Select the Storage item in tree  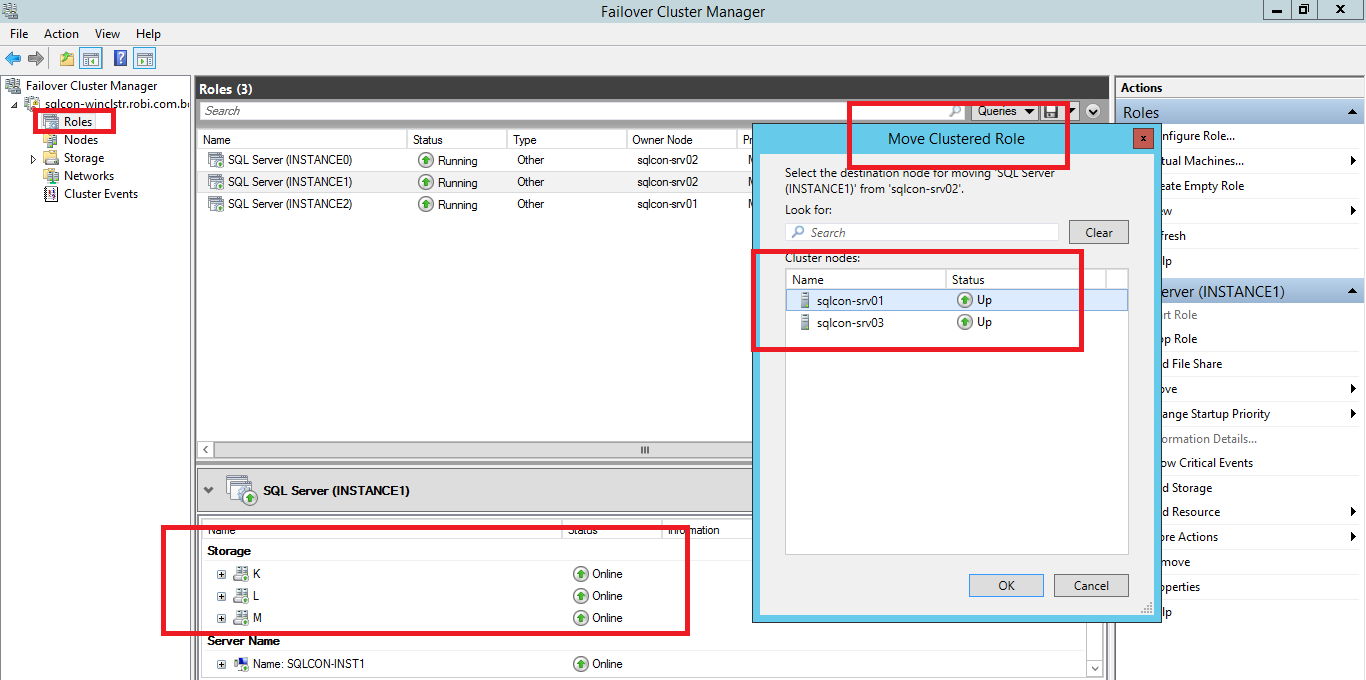click(x=84, y=158)
